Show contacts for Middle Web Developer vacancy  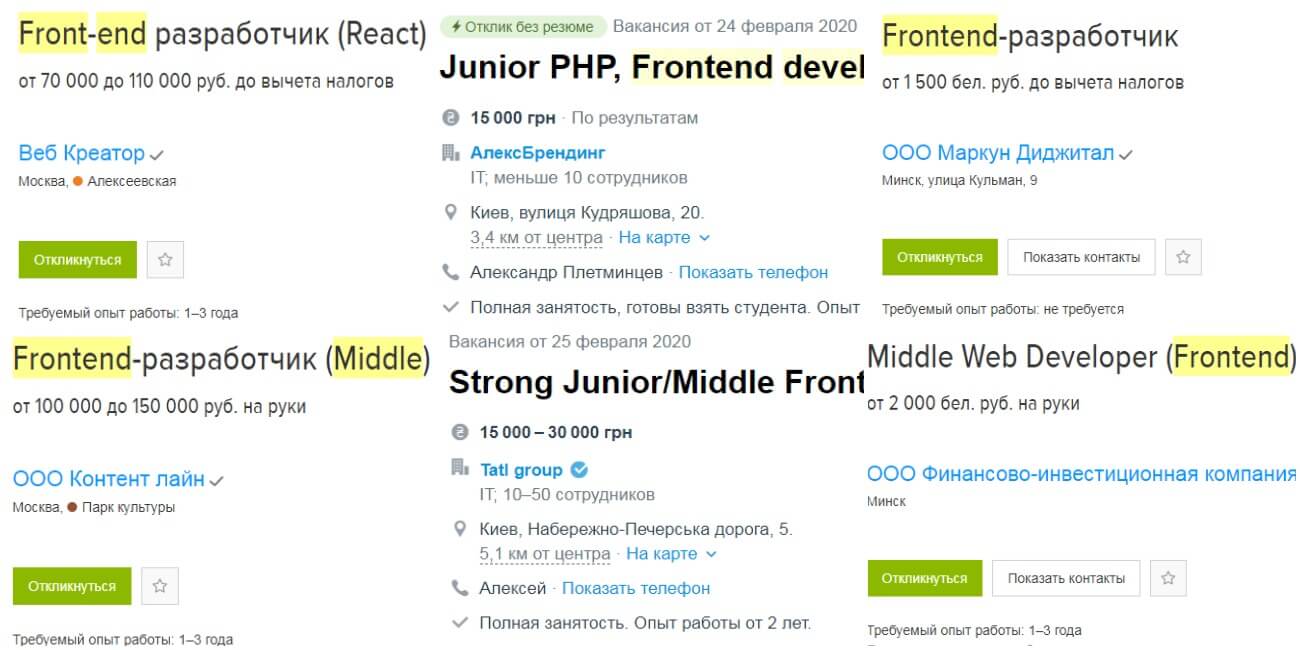[1066, 578]
